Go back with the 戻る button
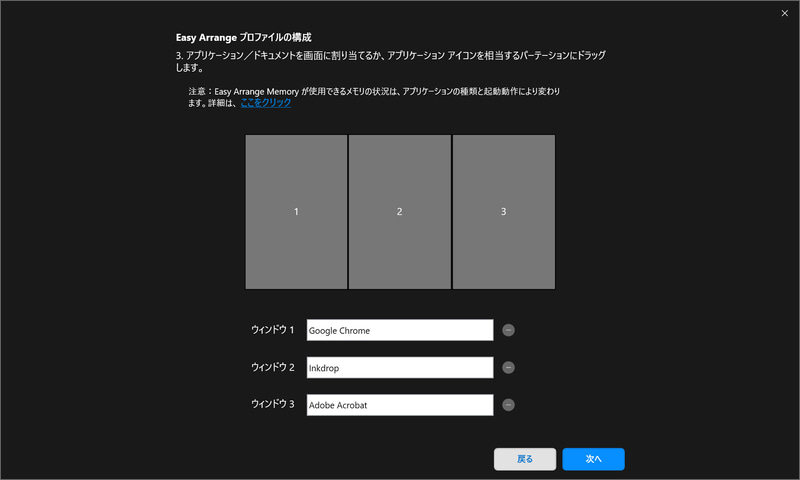The width and height of the screenshot is (800, 480). tap(524, 459)
